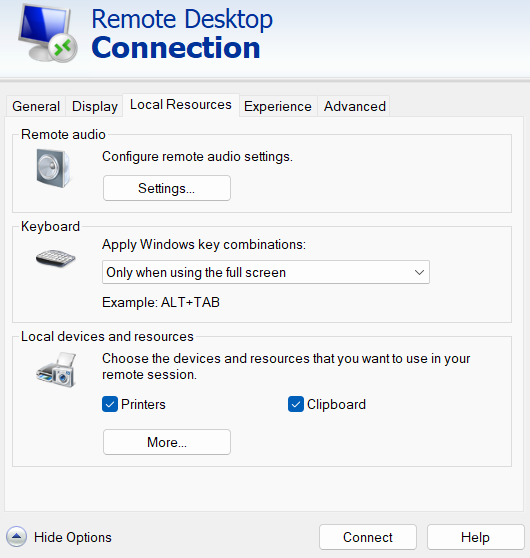Open Help for Remote Desktop Connection
This screenshot has height=558, width=530.
(476, 537)
